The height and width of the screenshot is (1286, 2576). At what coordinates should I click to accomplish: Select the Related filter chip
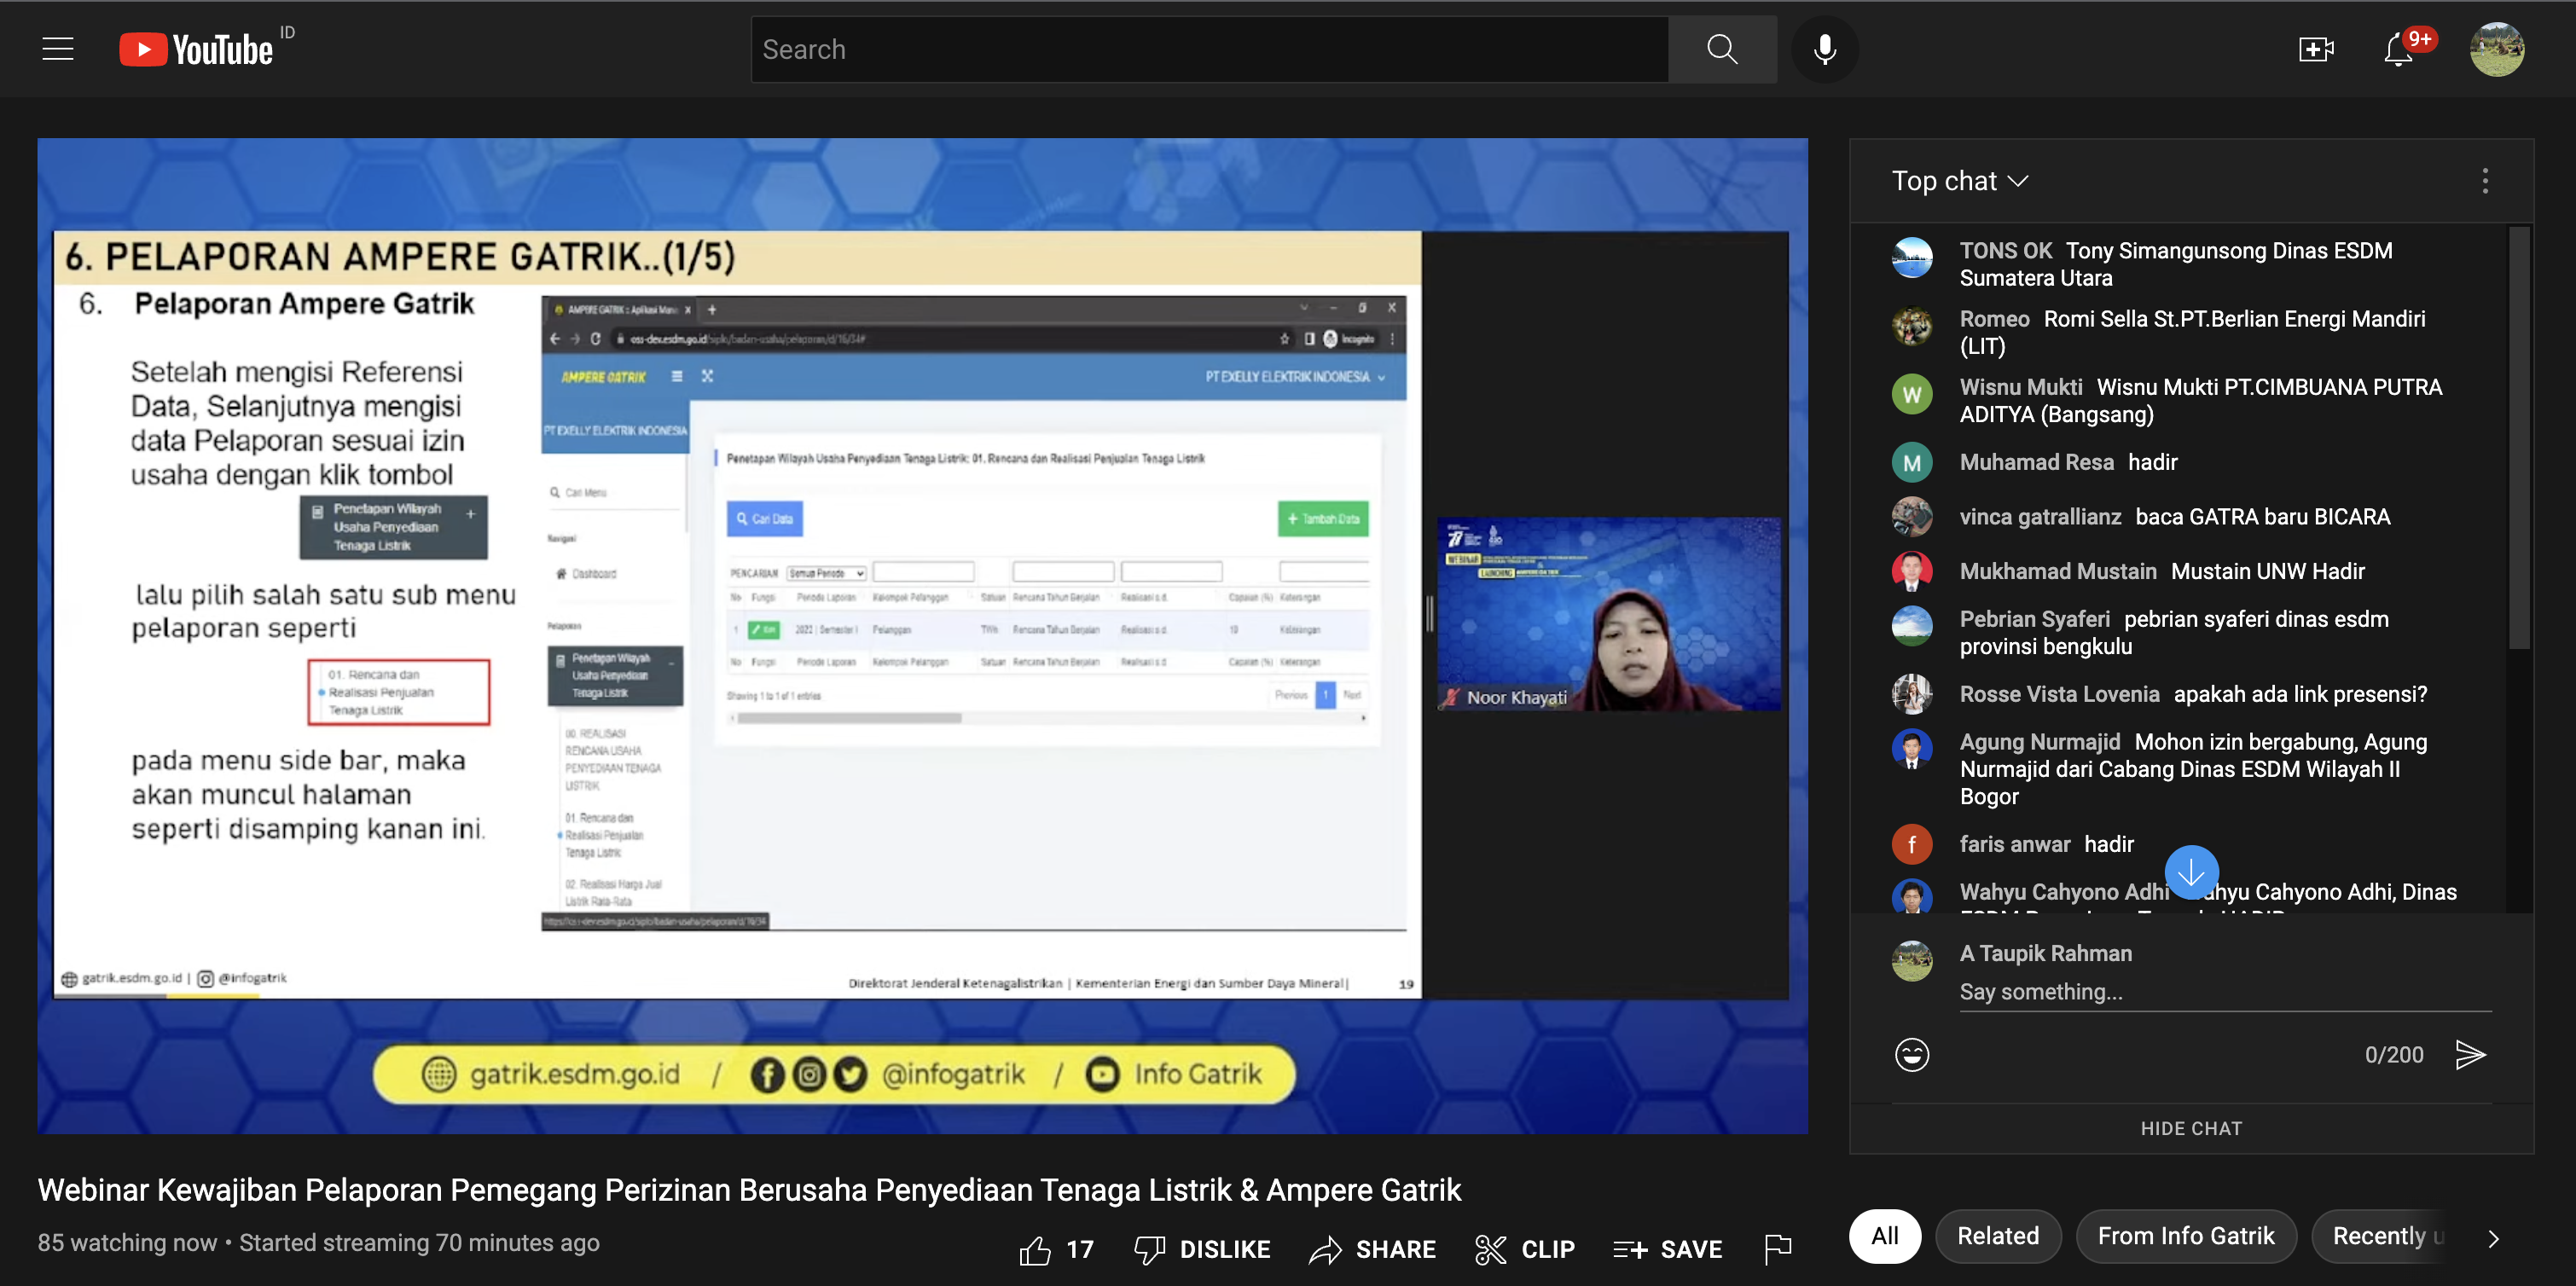[1997, 1236]
